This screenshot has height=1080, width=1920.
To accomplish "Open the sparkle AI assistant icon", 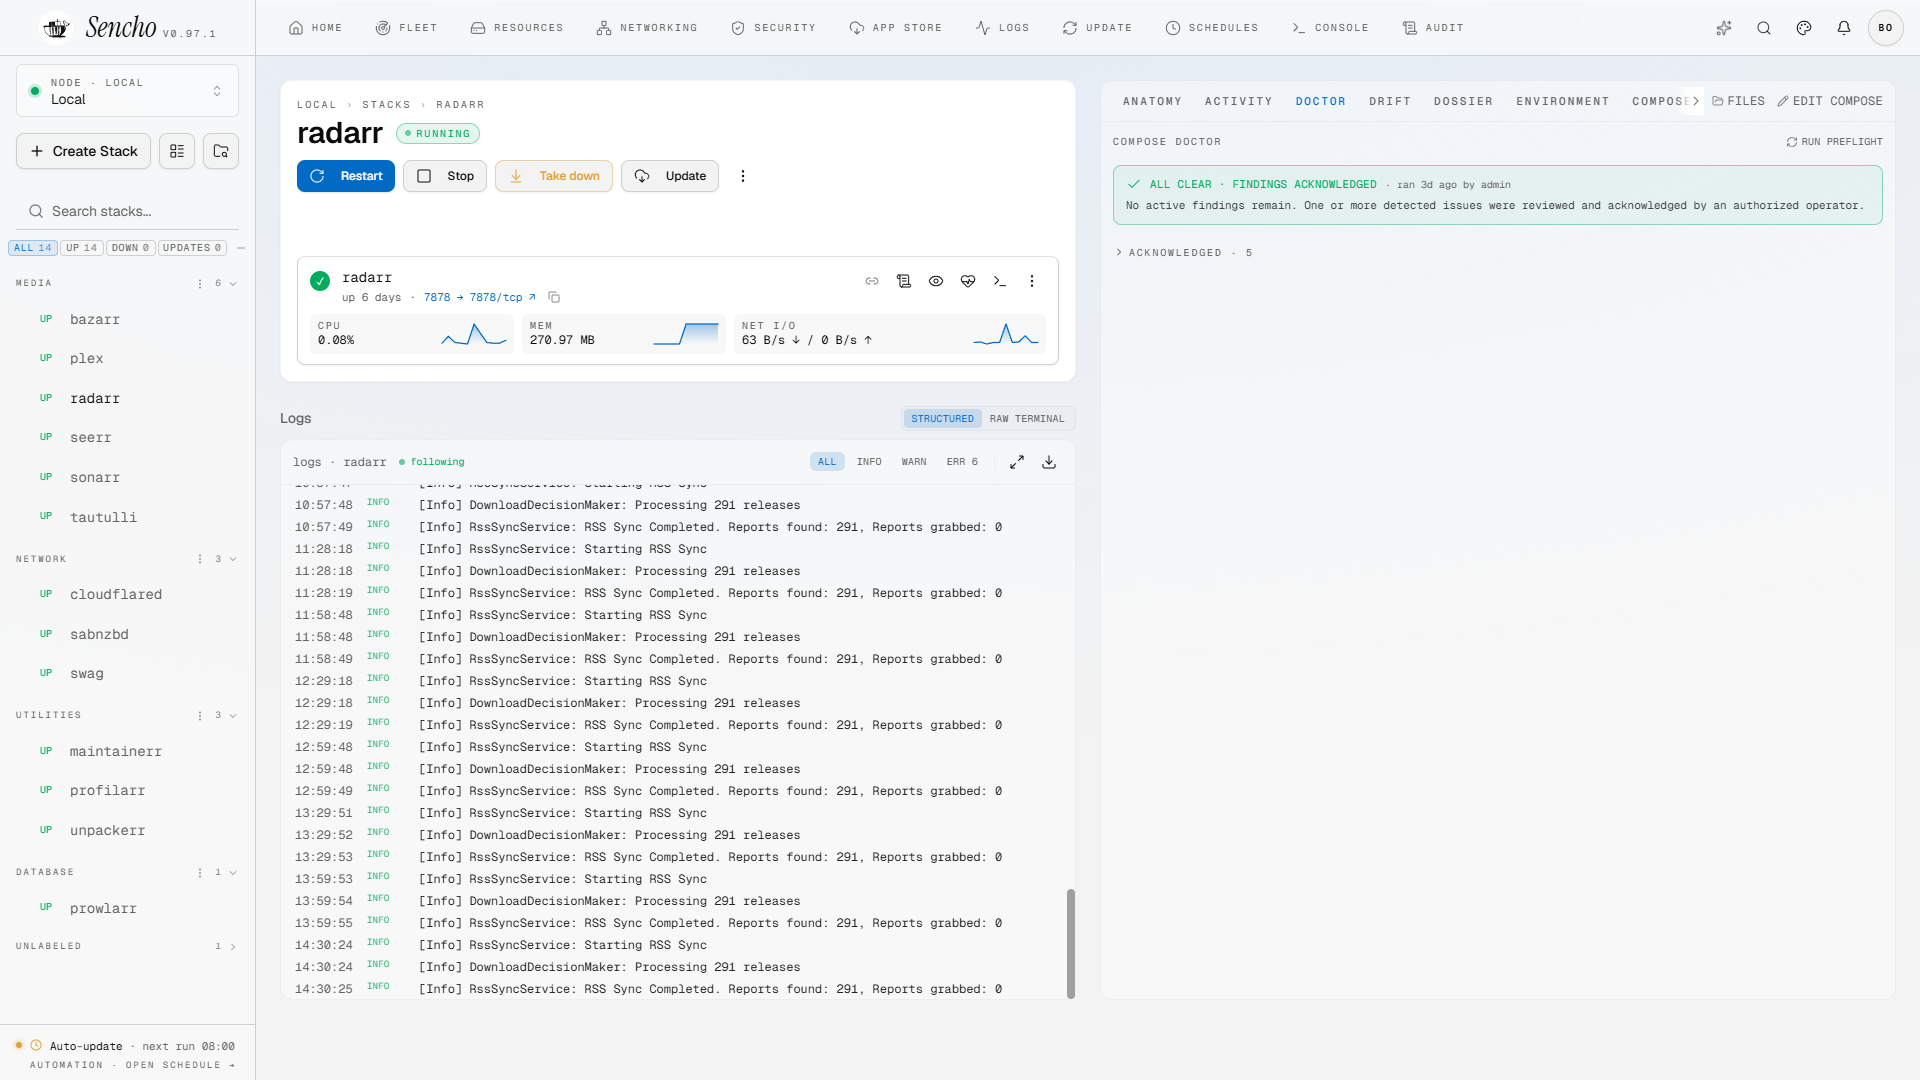I will tap(1724, 28).
